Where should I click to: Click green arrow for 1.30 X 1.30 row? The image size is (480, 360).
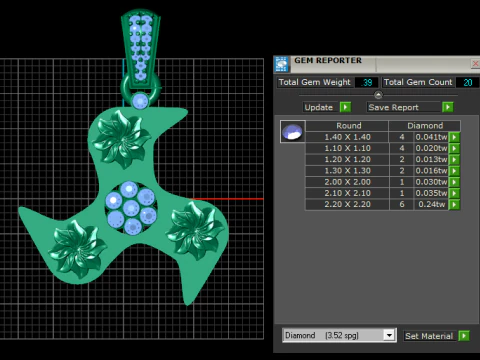454,171
